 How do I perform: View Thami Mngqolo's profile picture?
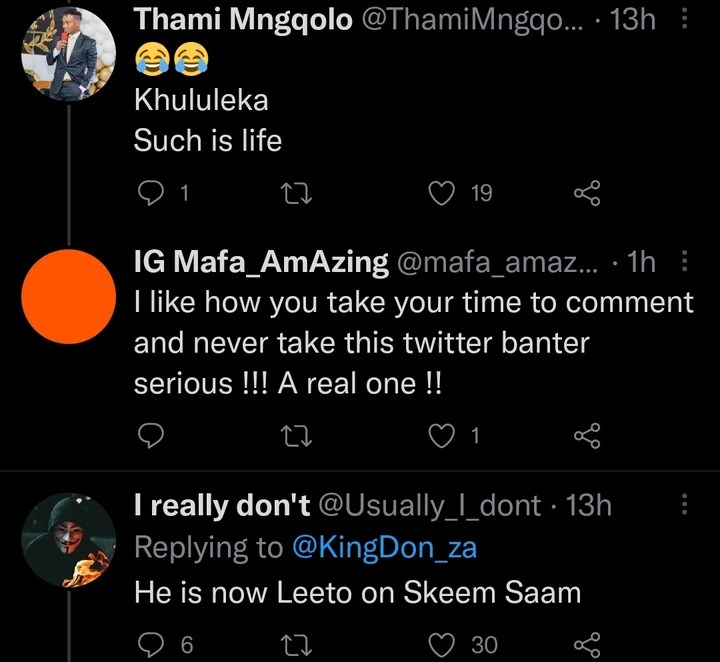click(x=67, y=54)
